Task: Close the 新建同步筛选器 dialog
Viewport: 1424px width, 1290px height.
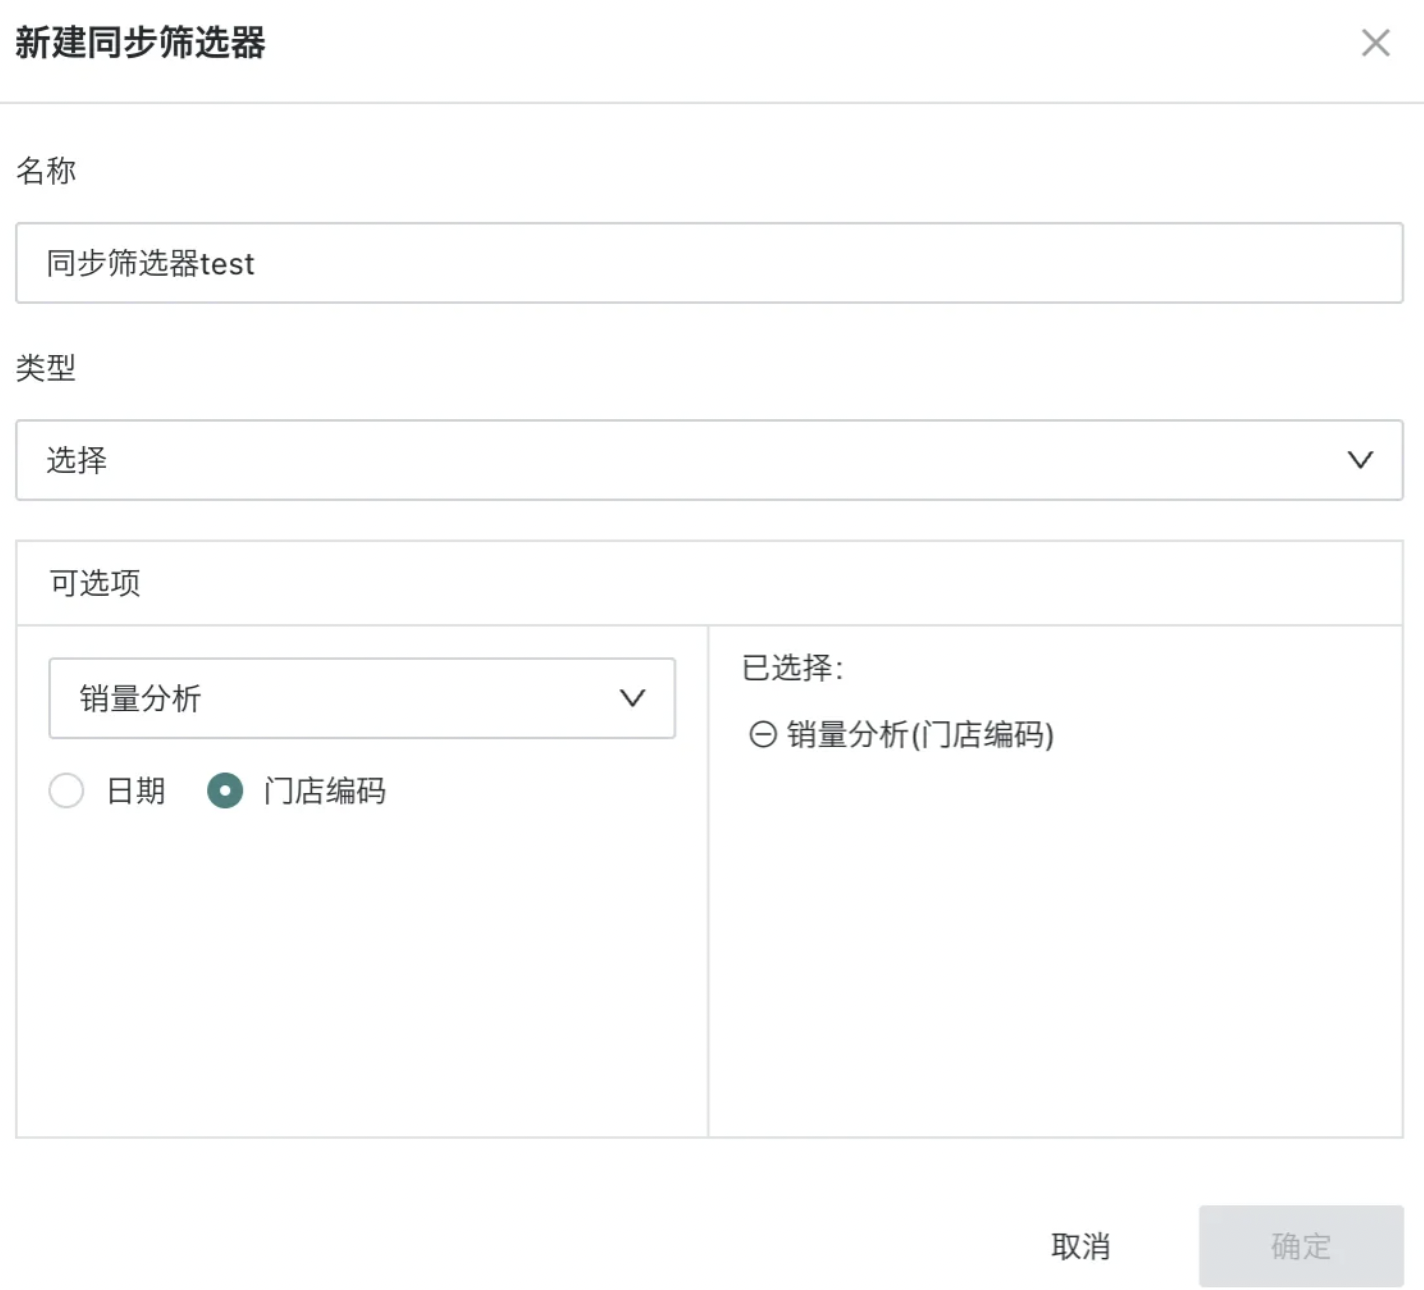Action: pyautogui.click(x=1375, y=43)
